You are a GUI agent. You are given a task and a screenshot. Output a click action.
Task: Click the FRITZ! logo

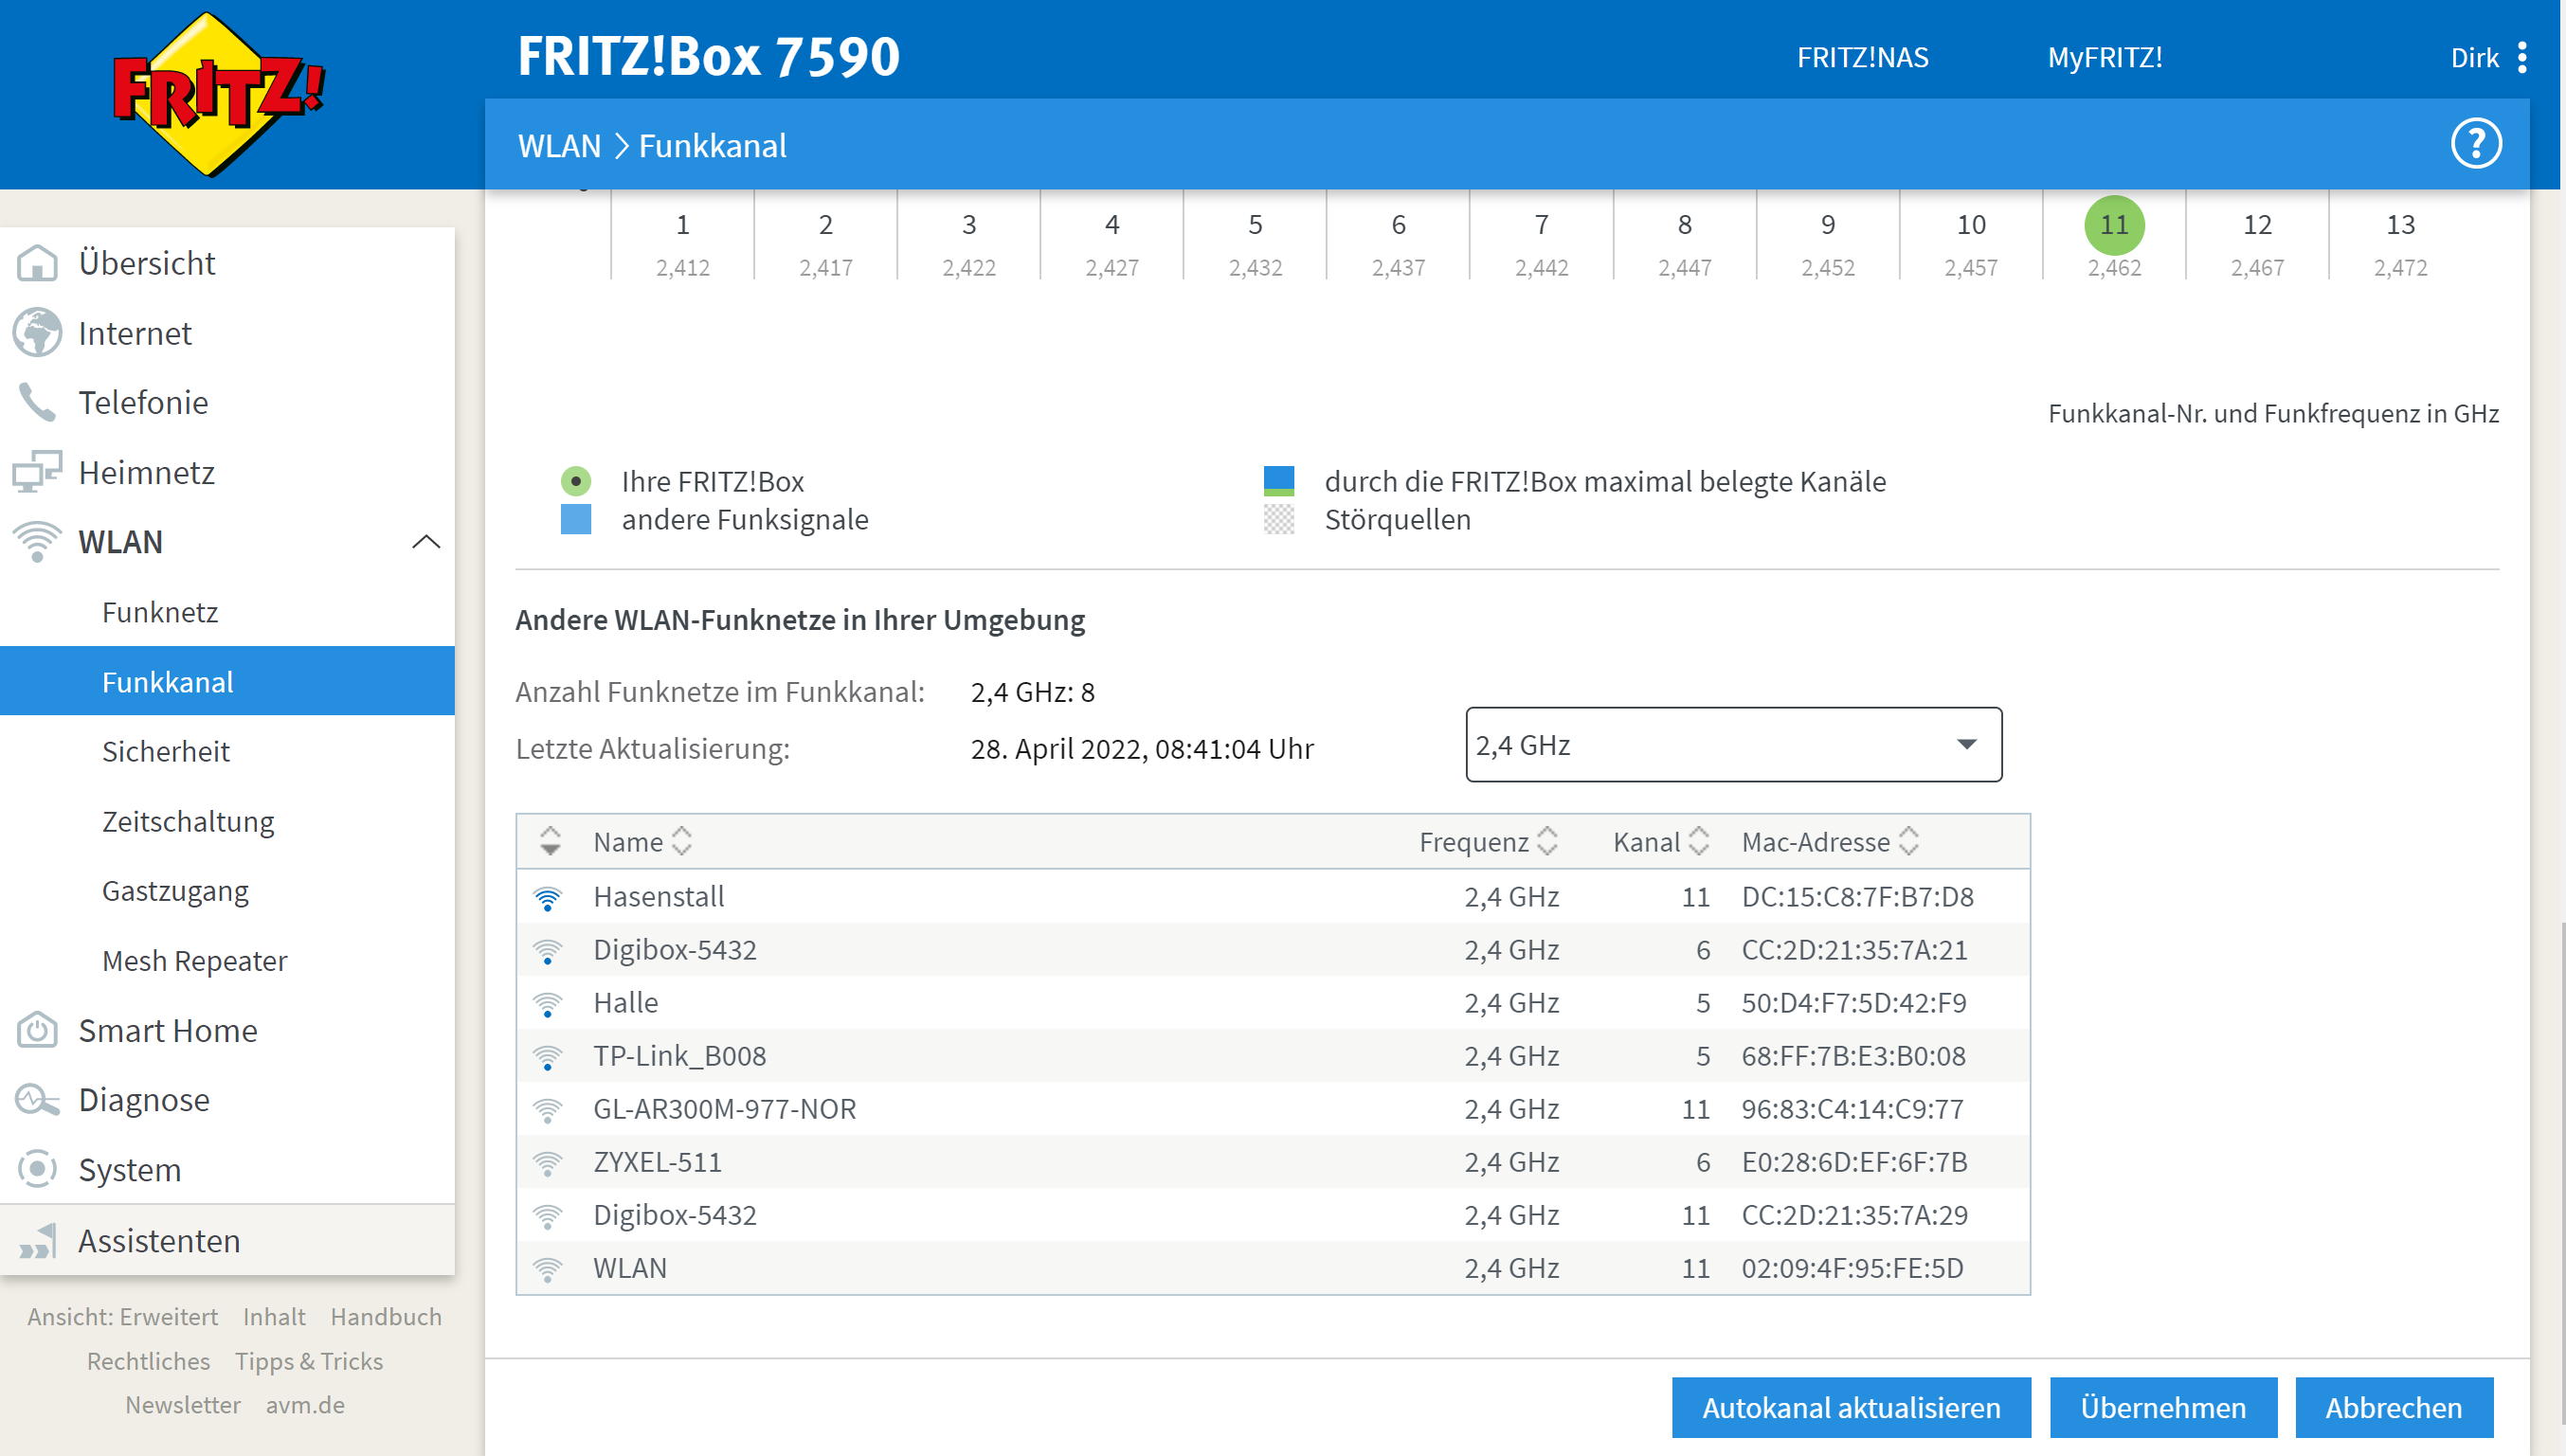[x=218, y=94]
